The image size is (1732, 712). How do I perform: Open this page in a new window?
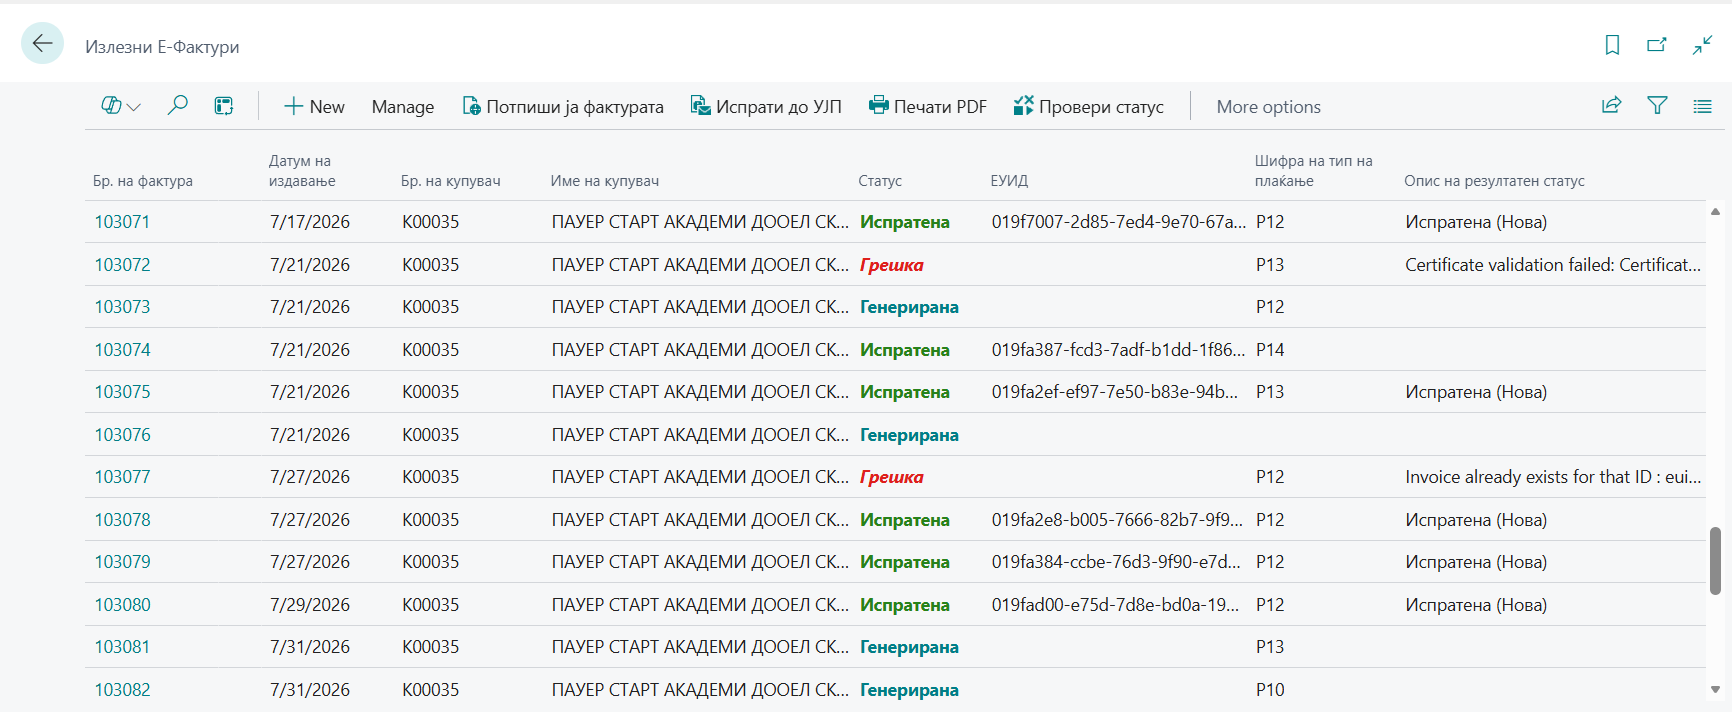pyautogui.click(x=1657, y=45)
